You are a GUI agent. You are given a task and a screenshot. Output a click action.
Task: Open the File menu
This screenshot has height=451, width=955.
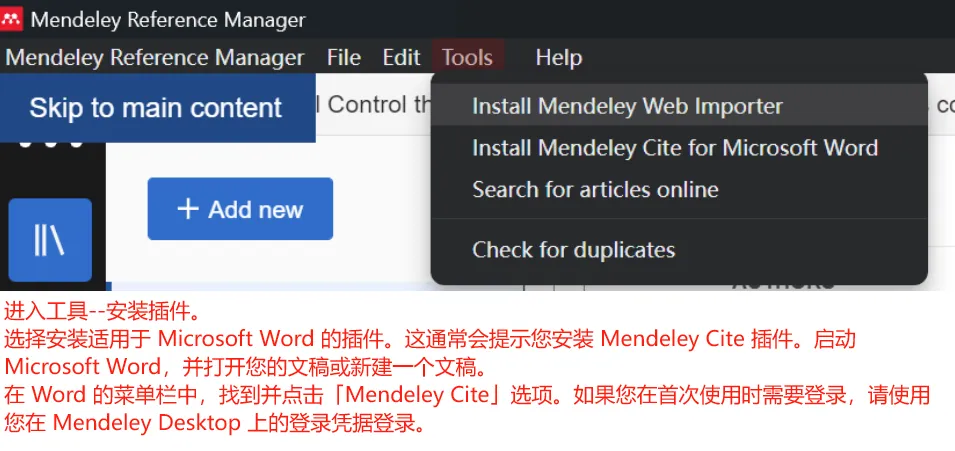tap(344, 57)
